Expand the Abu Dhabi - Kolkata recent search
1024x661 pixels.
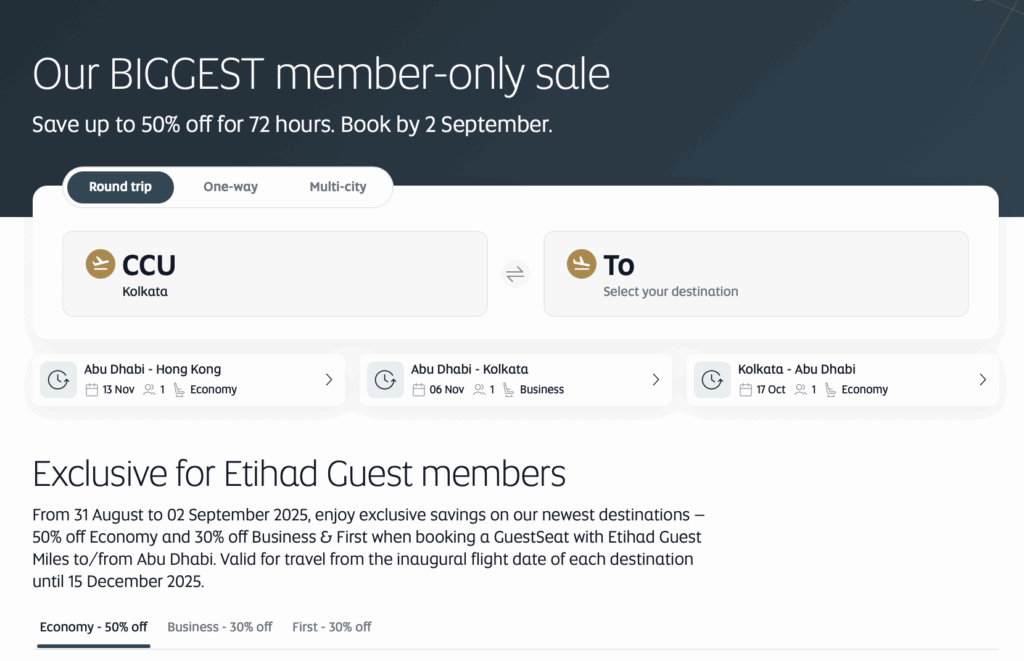pos(655,379)
